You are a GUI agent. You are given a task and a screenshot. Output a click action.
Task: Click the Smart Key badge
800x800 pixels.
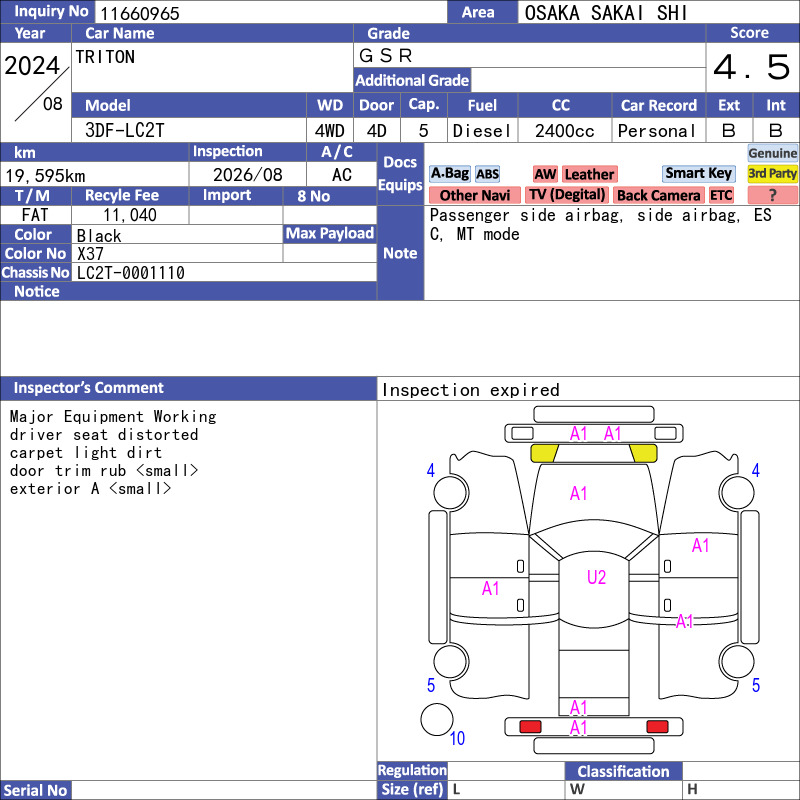[x=698, y=173]
